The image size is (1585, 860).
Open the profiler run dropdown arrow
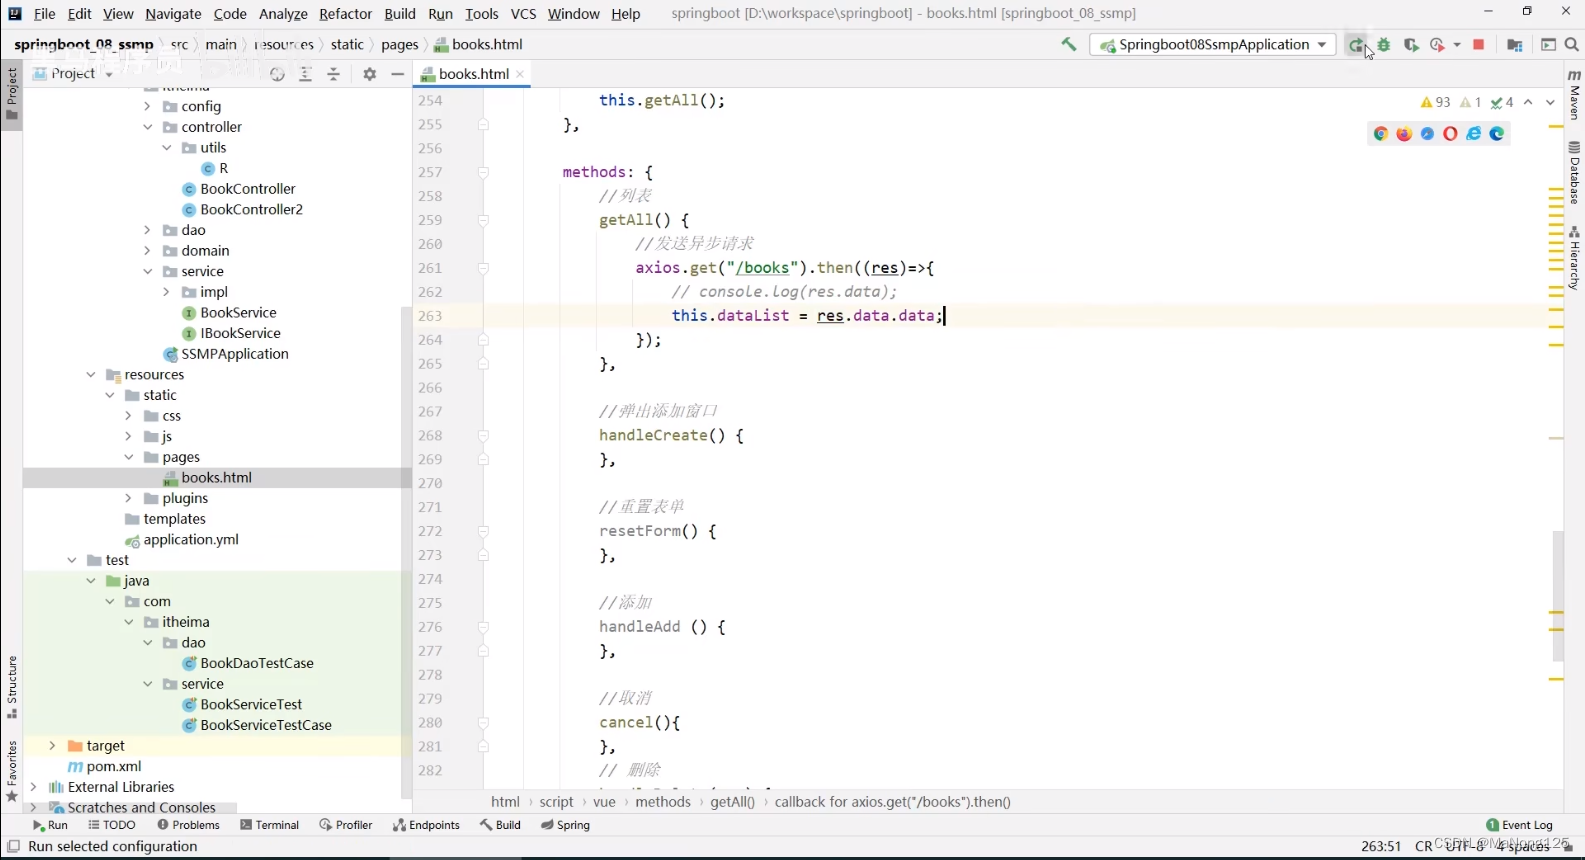point(1457,45)
